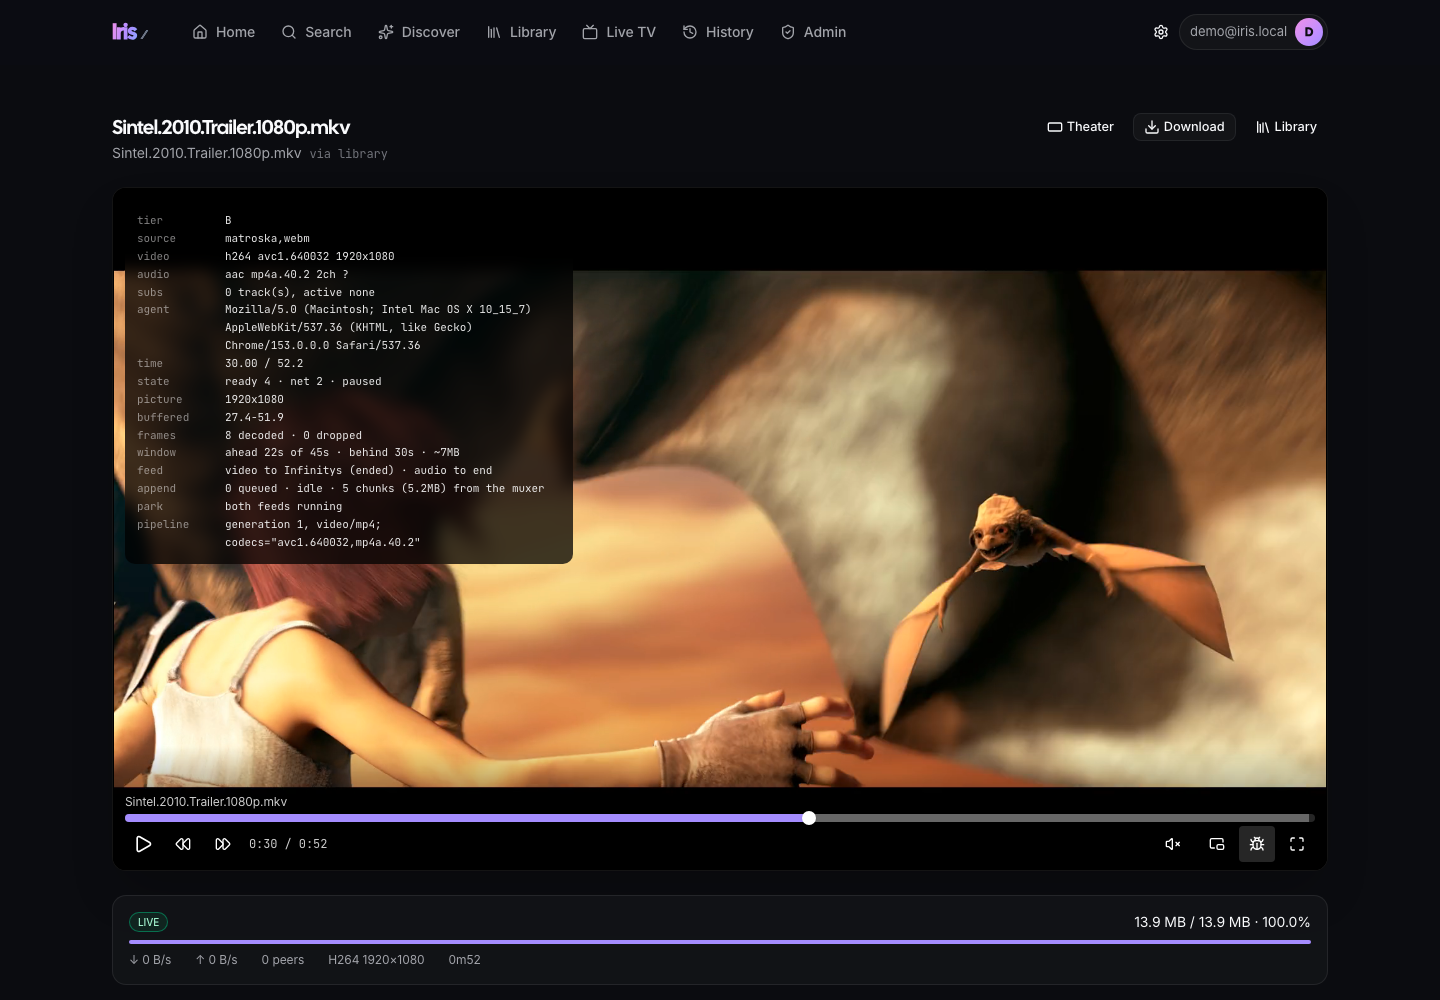
Task: Click the '0 peers' stat
Action: (283, 960)
